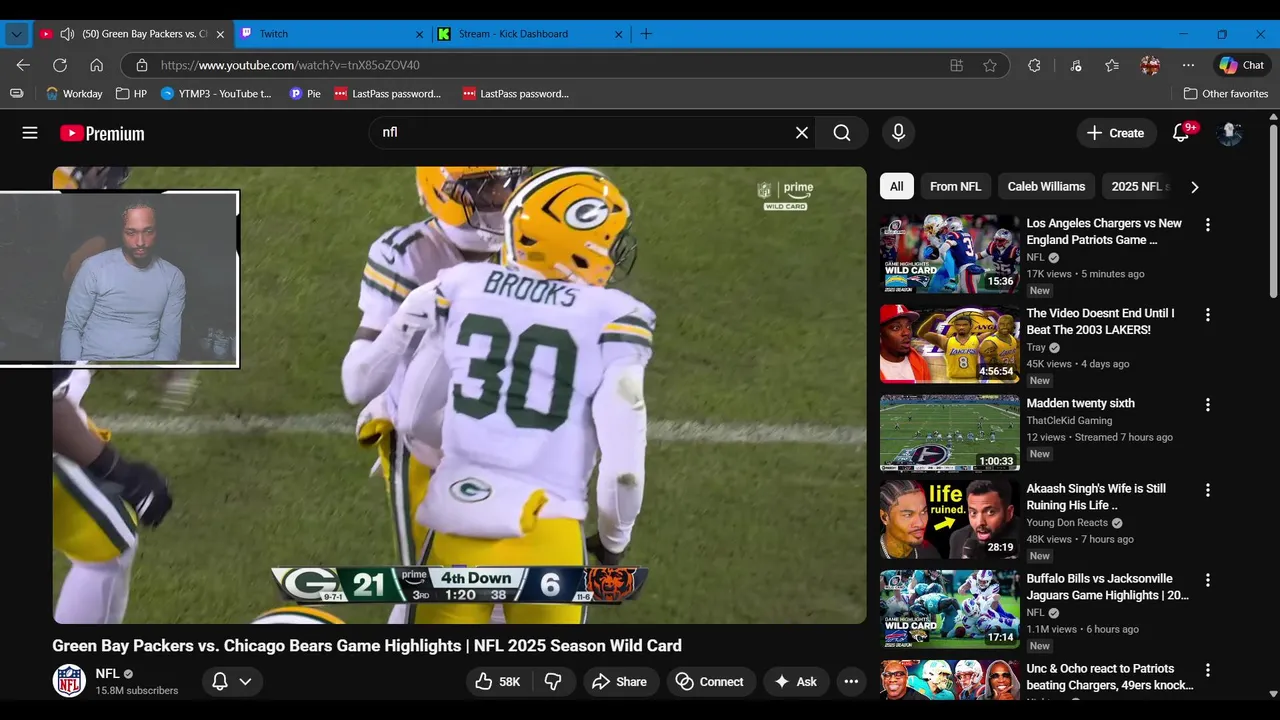Click the browser address bar URL
The width and height of the screenshot is (1280, 720).
(x=289, y=65)
